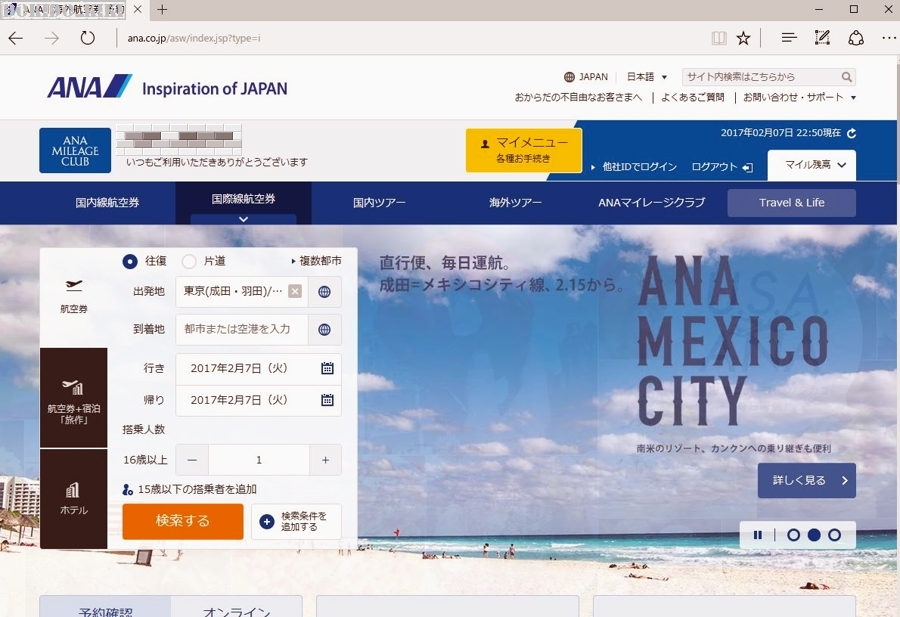Click the 帰り date field

click(x=258, y=400)
